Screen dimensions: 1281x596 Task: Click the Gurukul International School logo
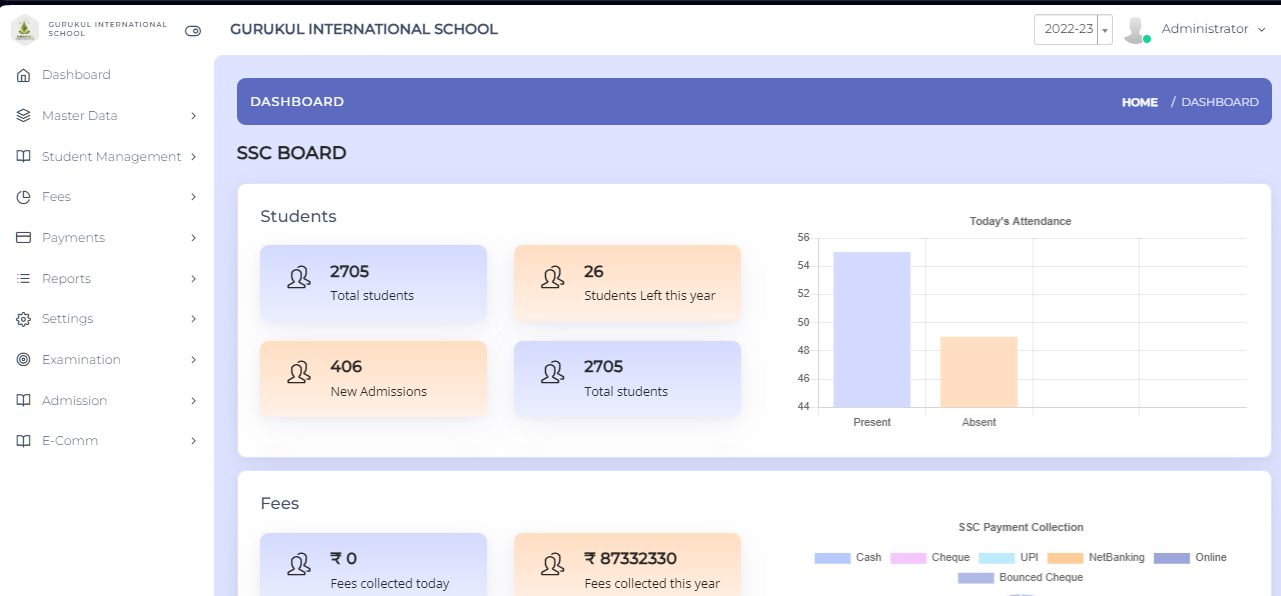25,30
